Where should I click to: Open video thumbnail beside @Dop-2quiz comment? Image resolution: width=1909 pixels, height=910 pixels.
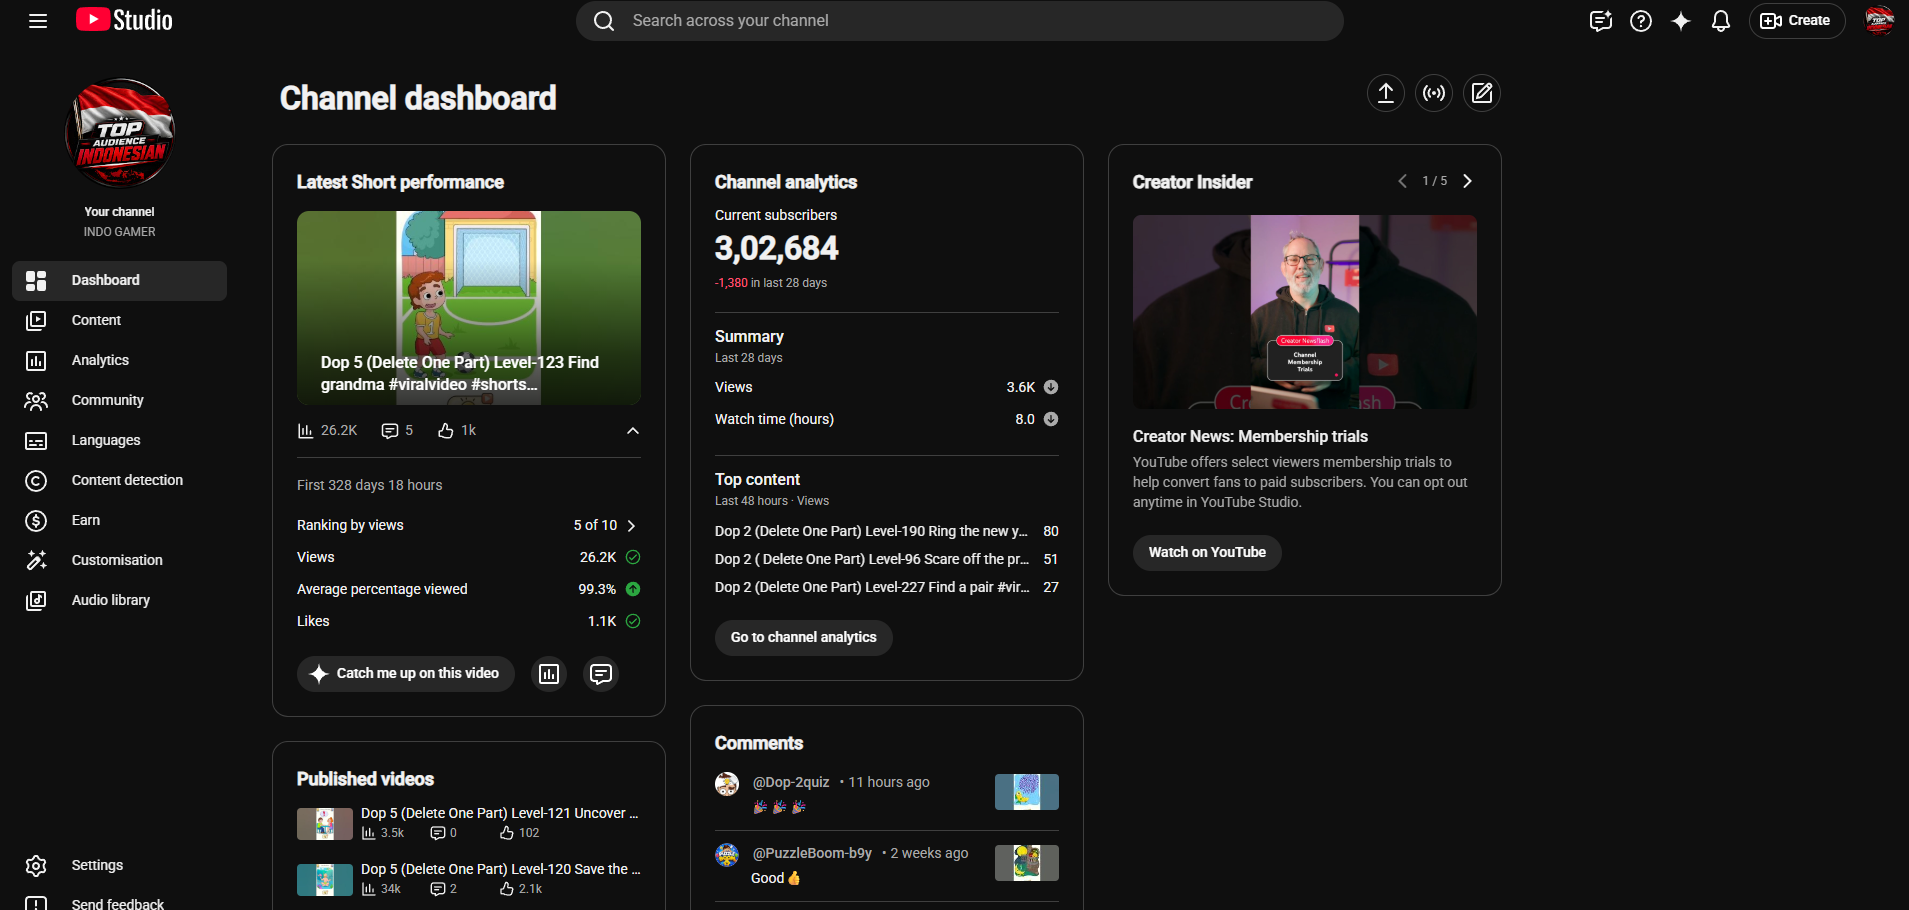(x=1027, y=792)
